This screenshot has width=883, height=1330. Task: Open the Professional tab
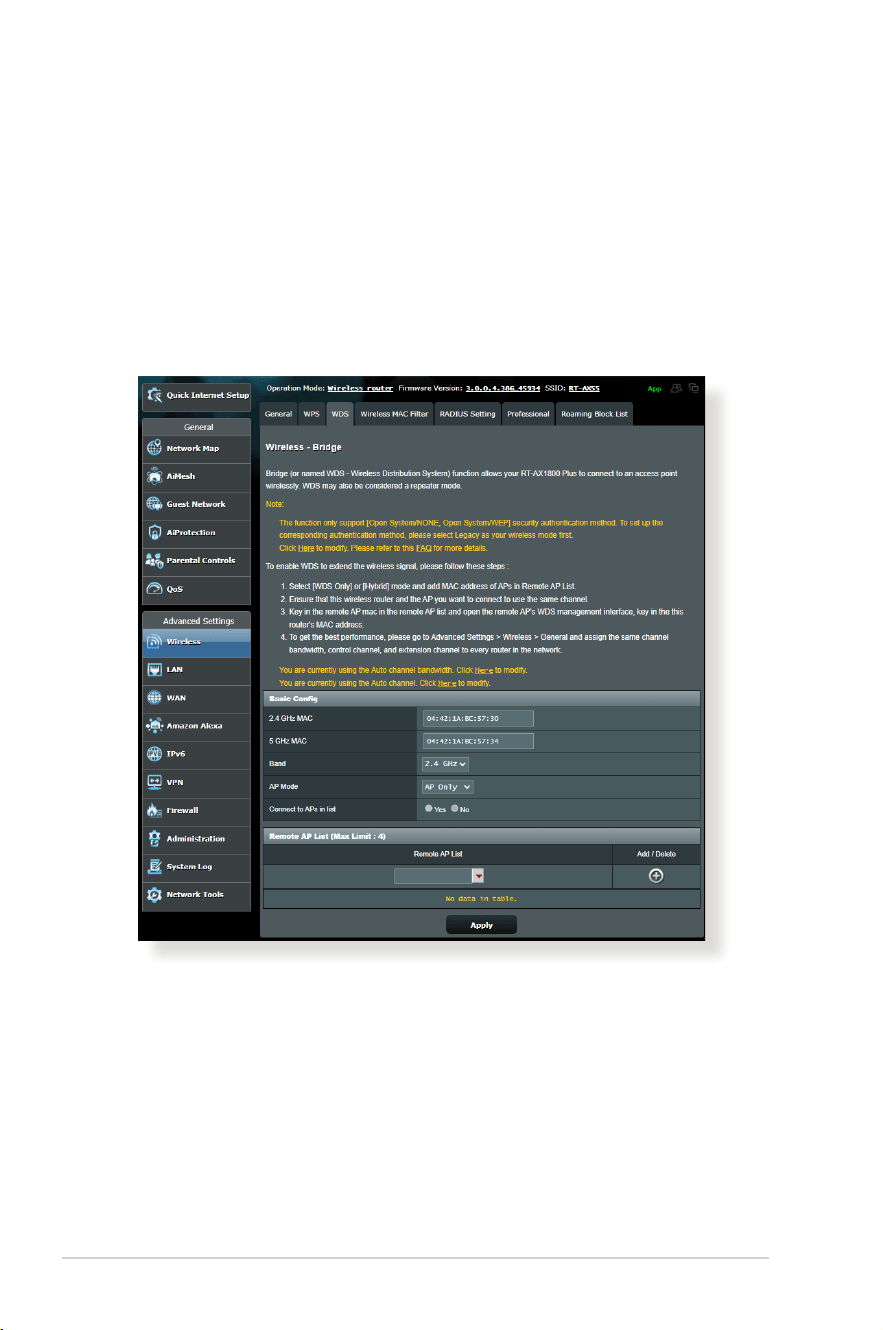(x=528, y=414)
